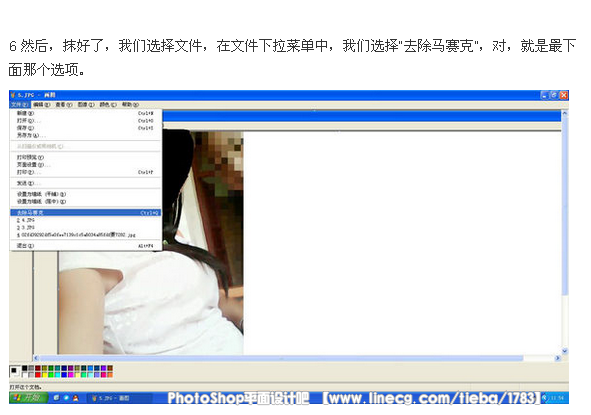Click the system tray clock
591x415 pixels.
pos(557,398)
